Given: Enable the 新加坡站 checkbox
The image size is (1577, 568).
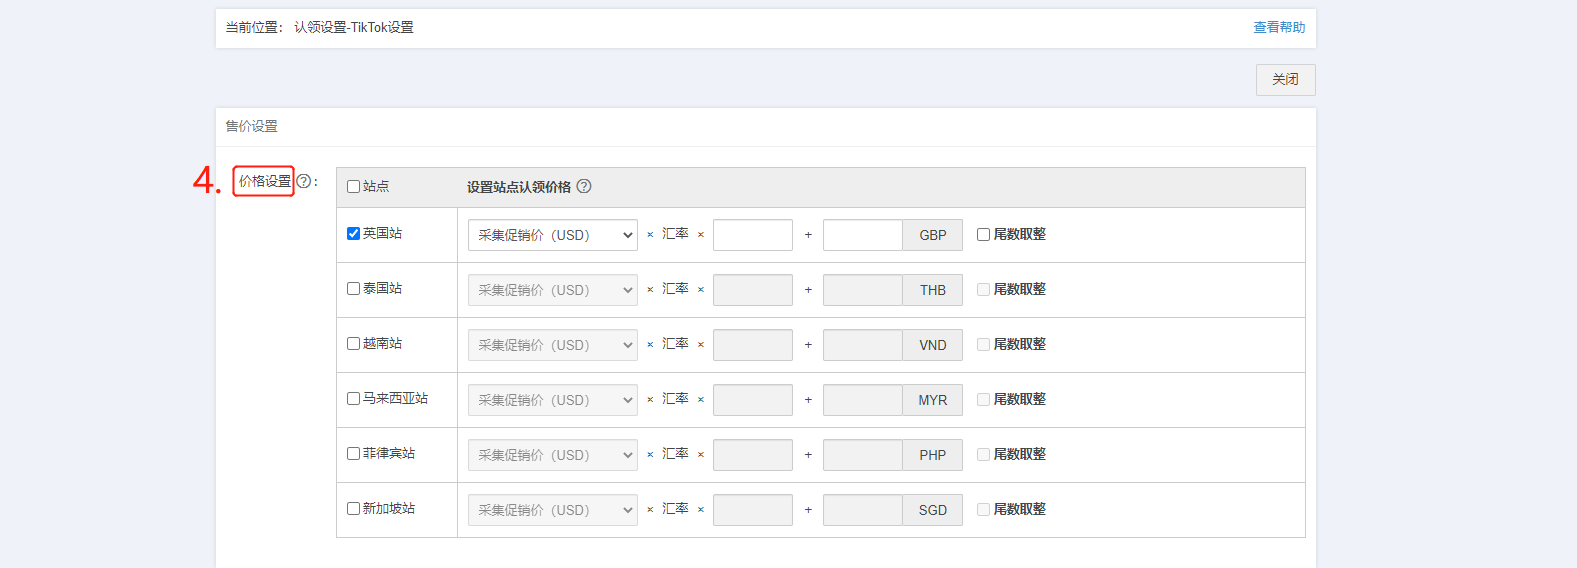Looking at the screenshot, I should point(353,509).
